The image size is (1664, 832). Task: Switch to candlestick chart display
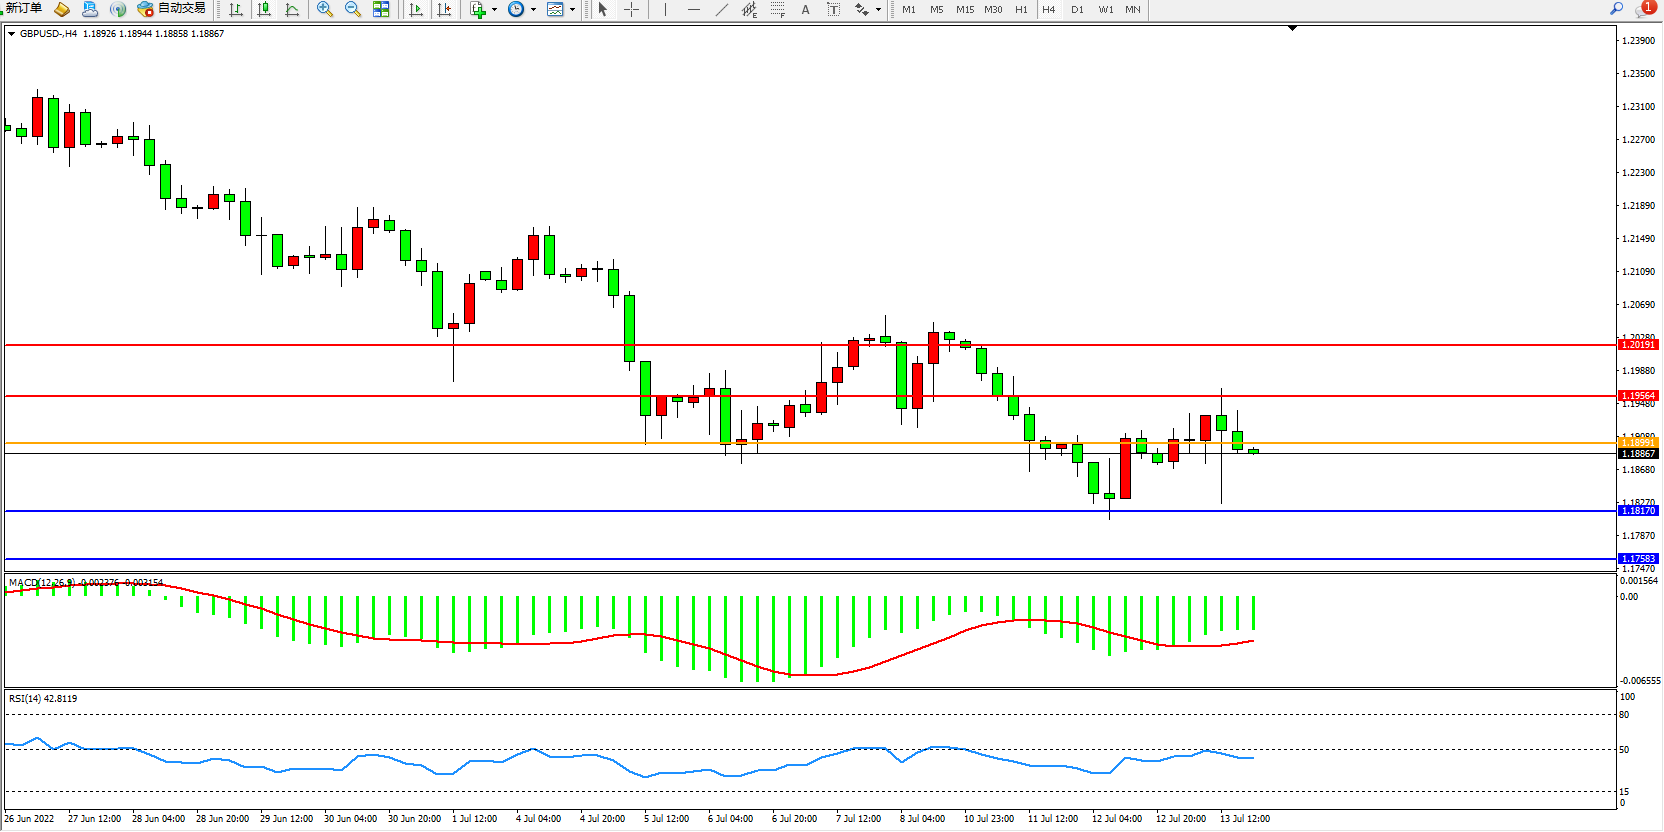click(264, 9)
